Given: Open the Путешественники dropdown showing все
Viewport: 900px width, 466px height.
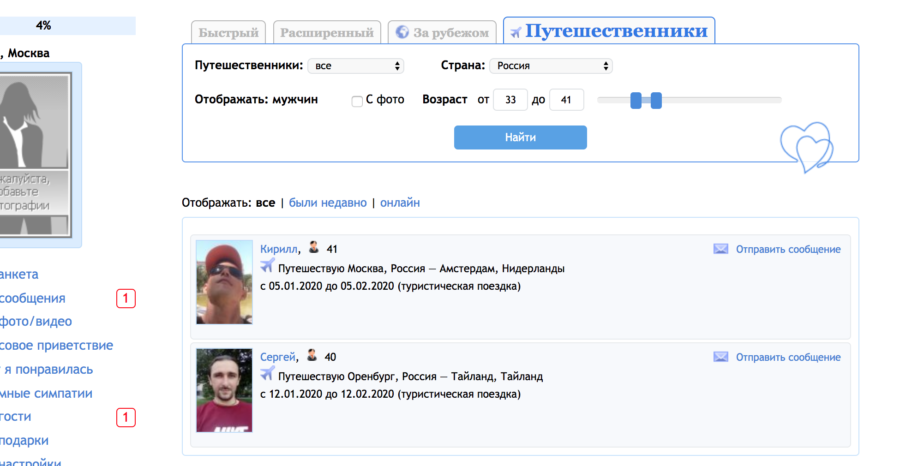Looking at the screenshot, I should pos(356,66).
